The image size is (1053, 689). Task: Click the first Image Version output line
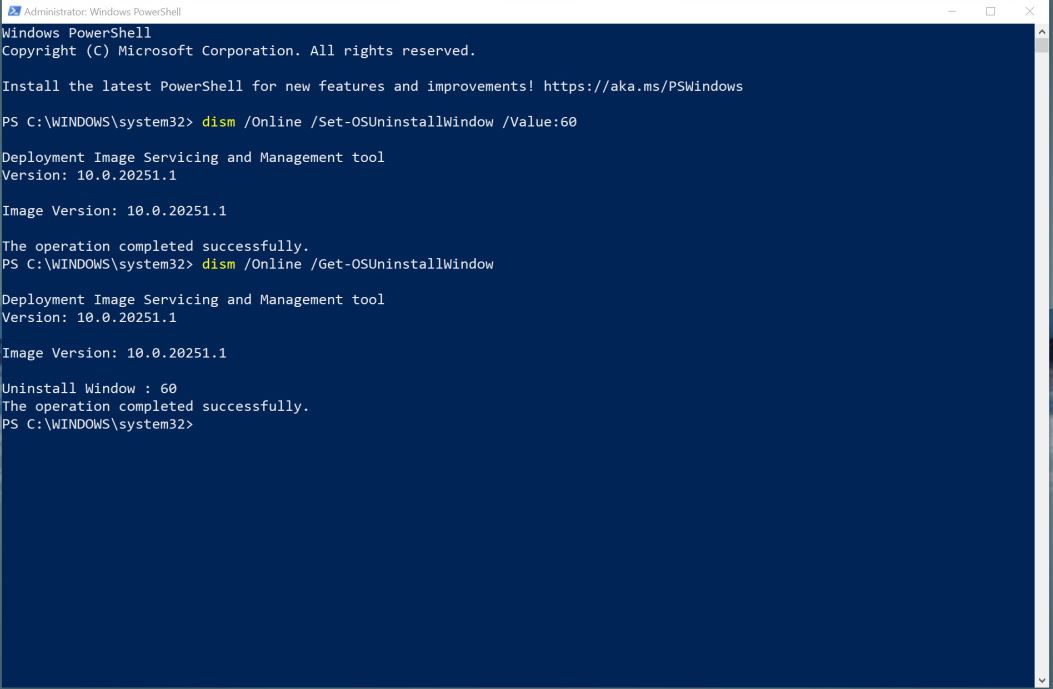point(114,211)
